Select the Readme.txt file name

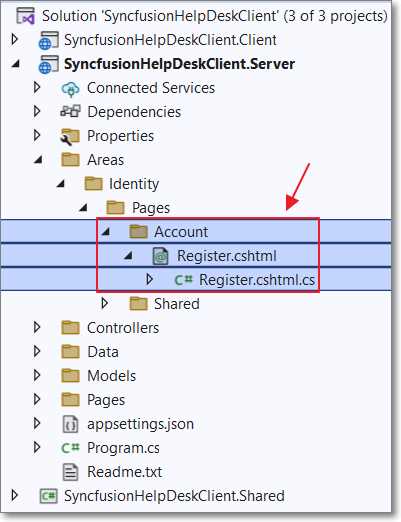coord(124,472)
